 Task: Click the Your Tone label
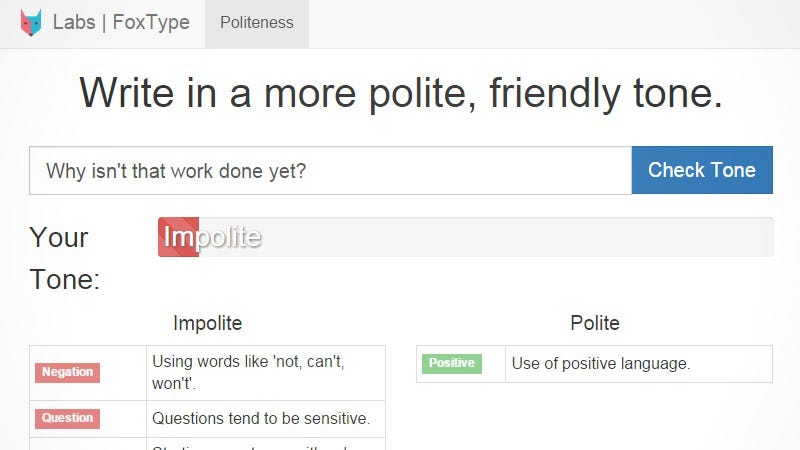click(x=65, y=258)
